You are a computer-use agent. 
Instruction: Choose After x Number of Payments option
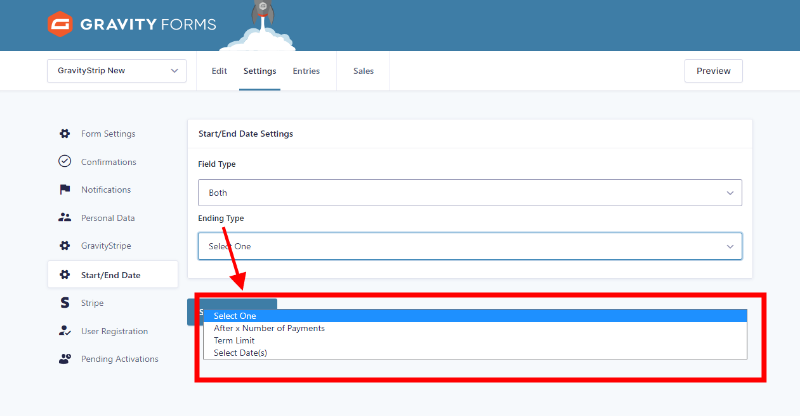tap(475, 328)
